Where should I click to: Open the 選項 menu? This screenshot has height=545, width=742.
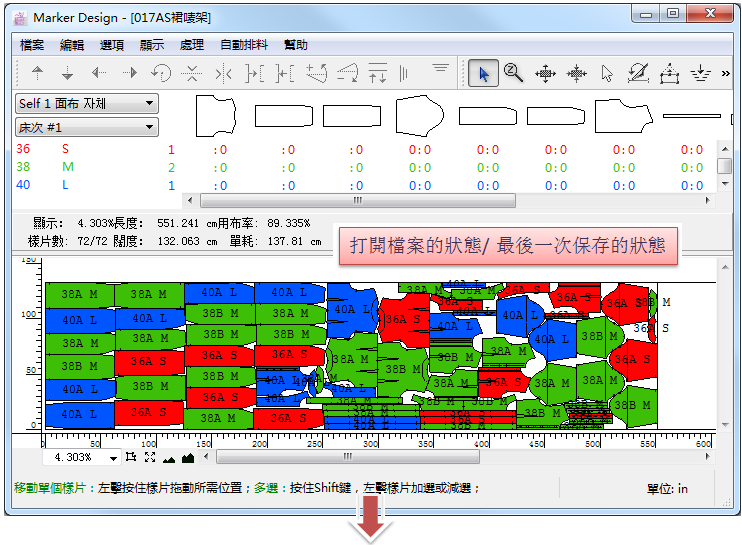(x=112, y=45)
